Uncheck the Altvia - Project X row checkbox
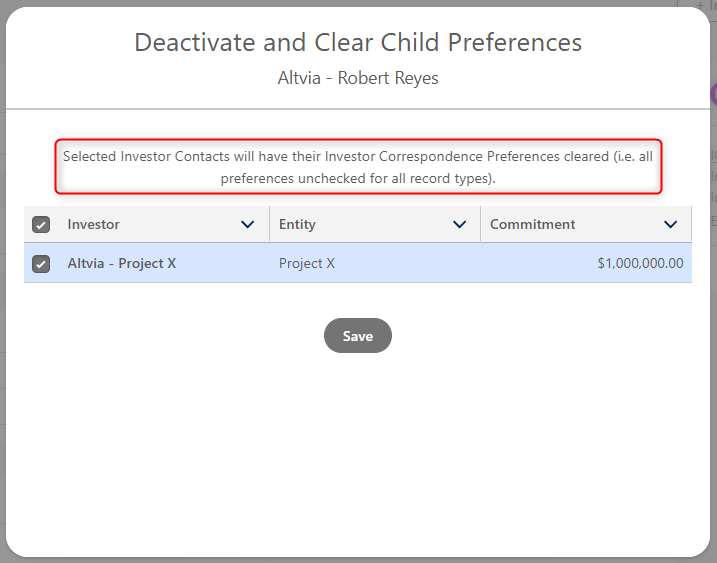This screenshot has width=717, height=563. 41,264
